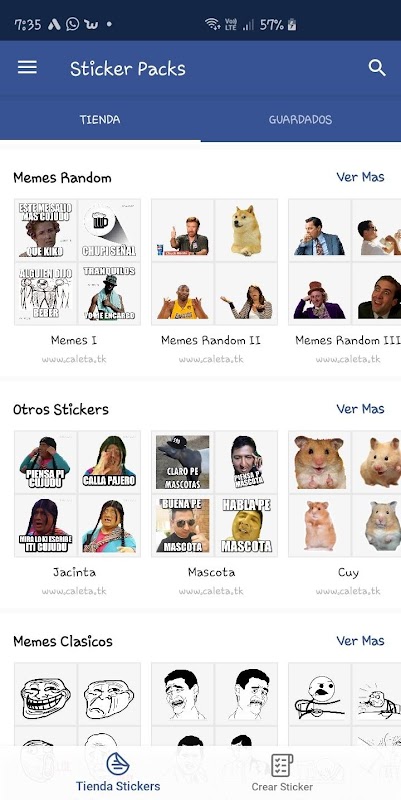Open the hamburger navigation menu
The height and width of the screenshot is (800, 401).
[x=27, y=68]
